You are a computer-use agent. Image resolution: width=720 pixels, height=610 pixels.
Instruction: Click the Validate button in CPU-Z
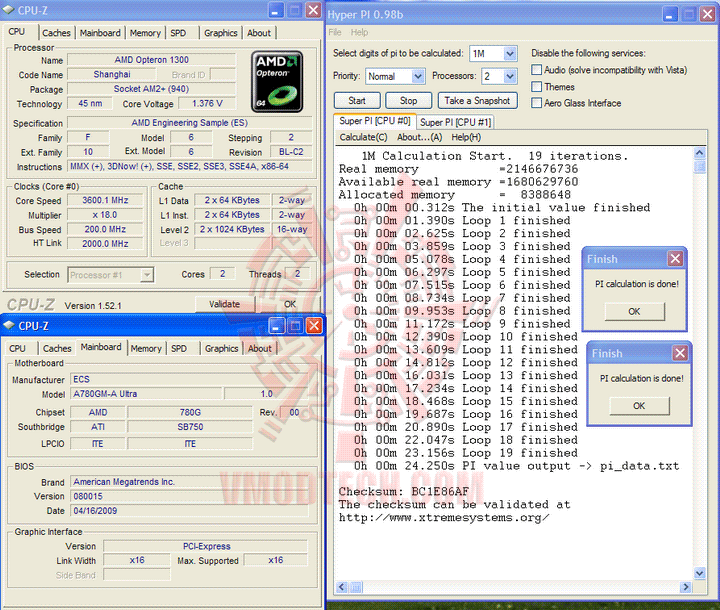[x=225, y=304]
